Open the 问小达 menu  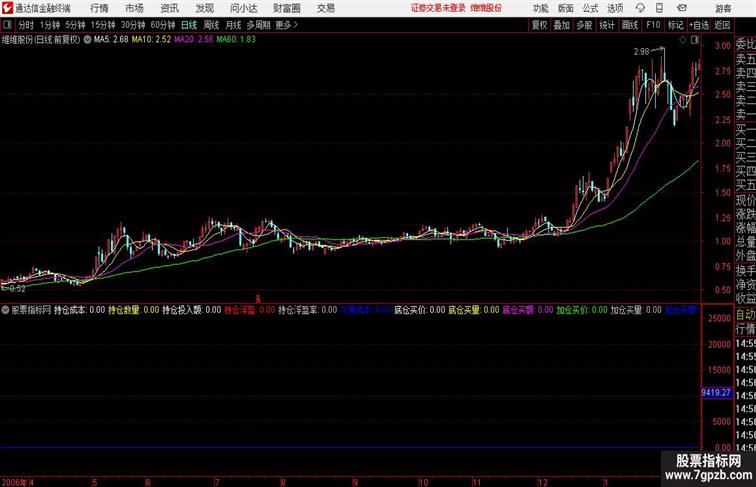coord(244,8)
